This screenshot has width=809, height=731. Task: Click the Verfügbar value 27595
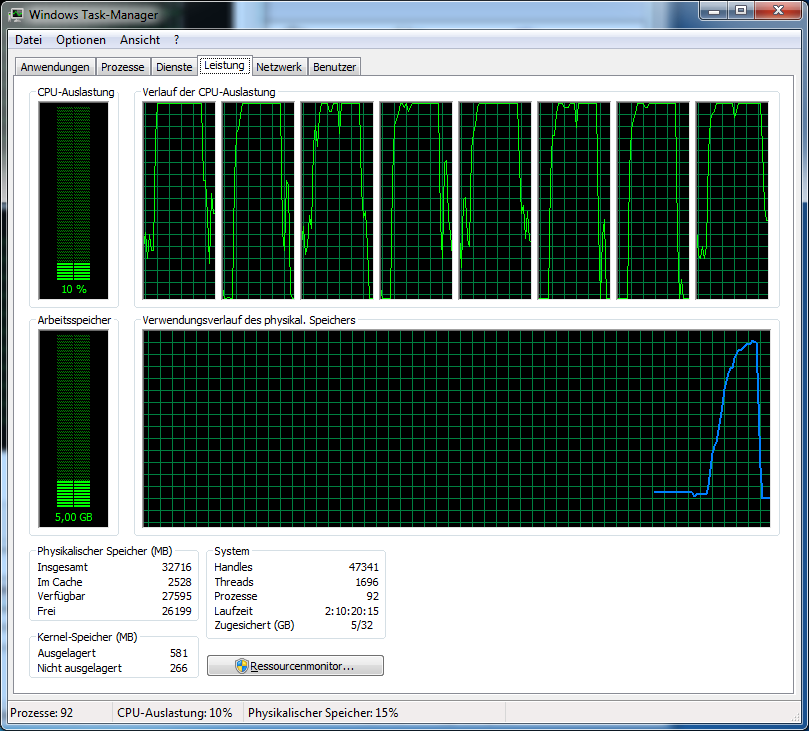pyautogui.click(x=176, y=596)
